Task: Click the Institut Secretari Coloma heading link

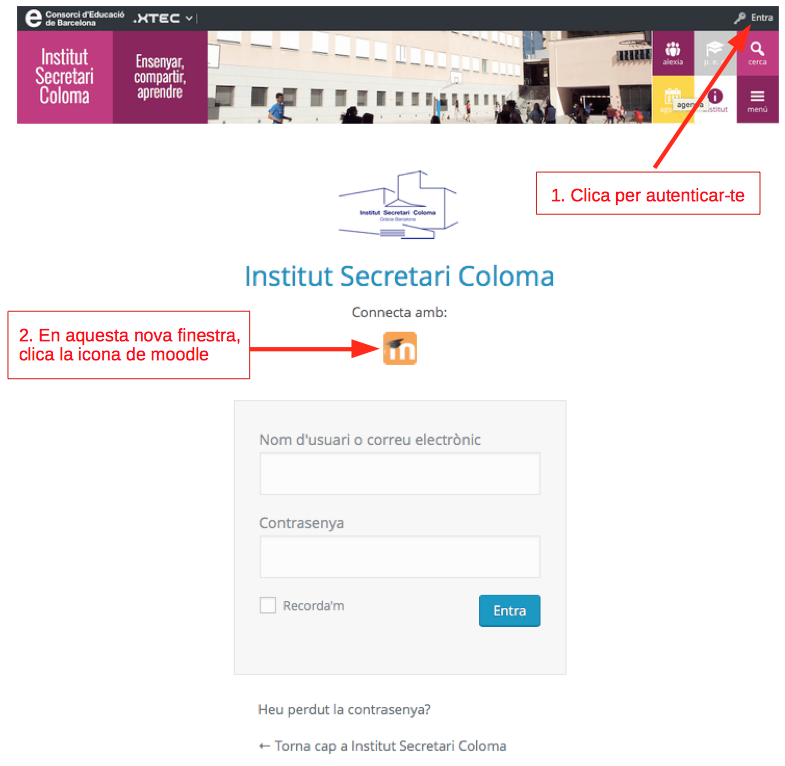Action: point(399,276)
